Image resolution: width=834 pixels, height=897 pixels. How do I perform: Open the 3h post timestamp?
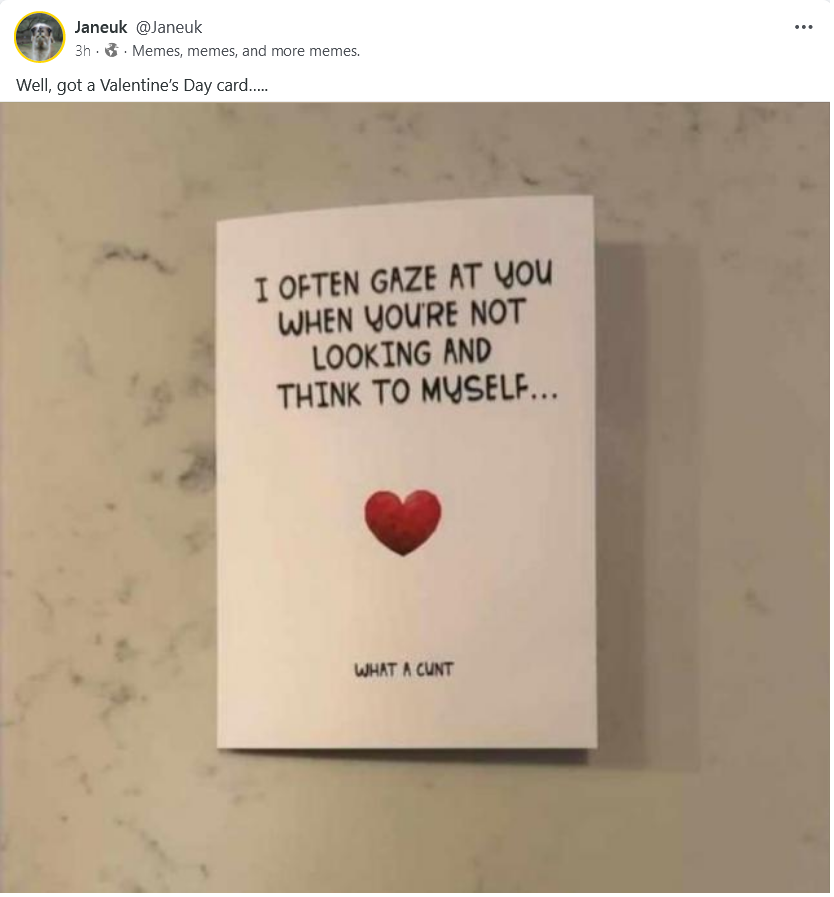[x=82, y=51]
